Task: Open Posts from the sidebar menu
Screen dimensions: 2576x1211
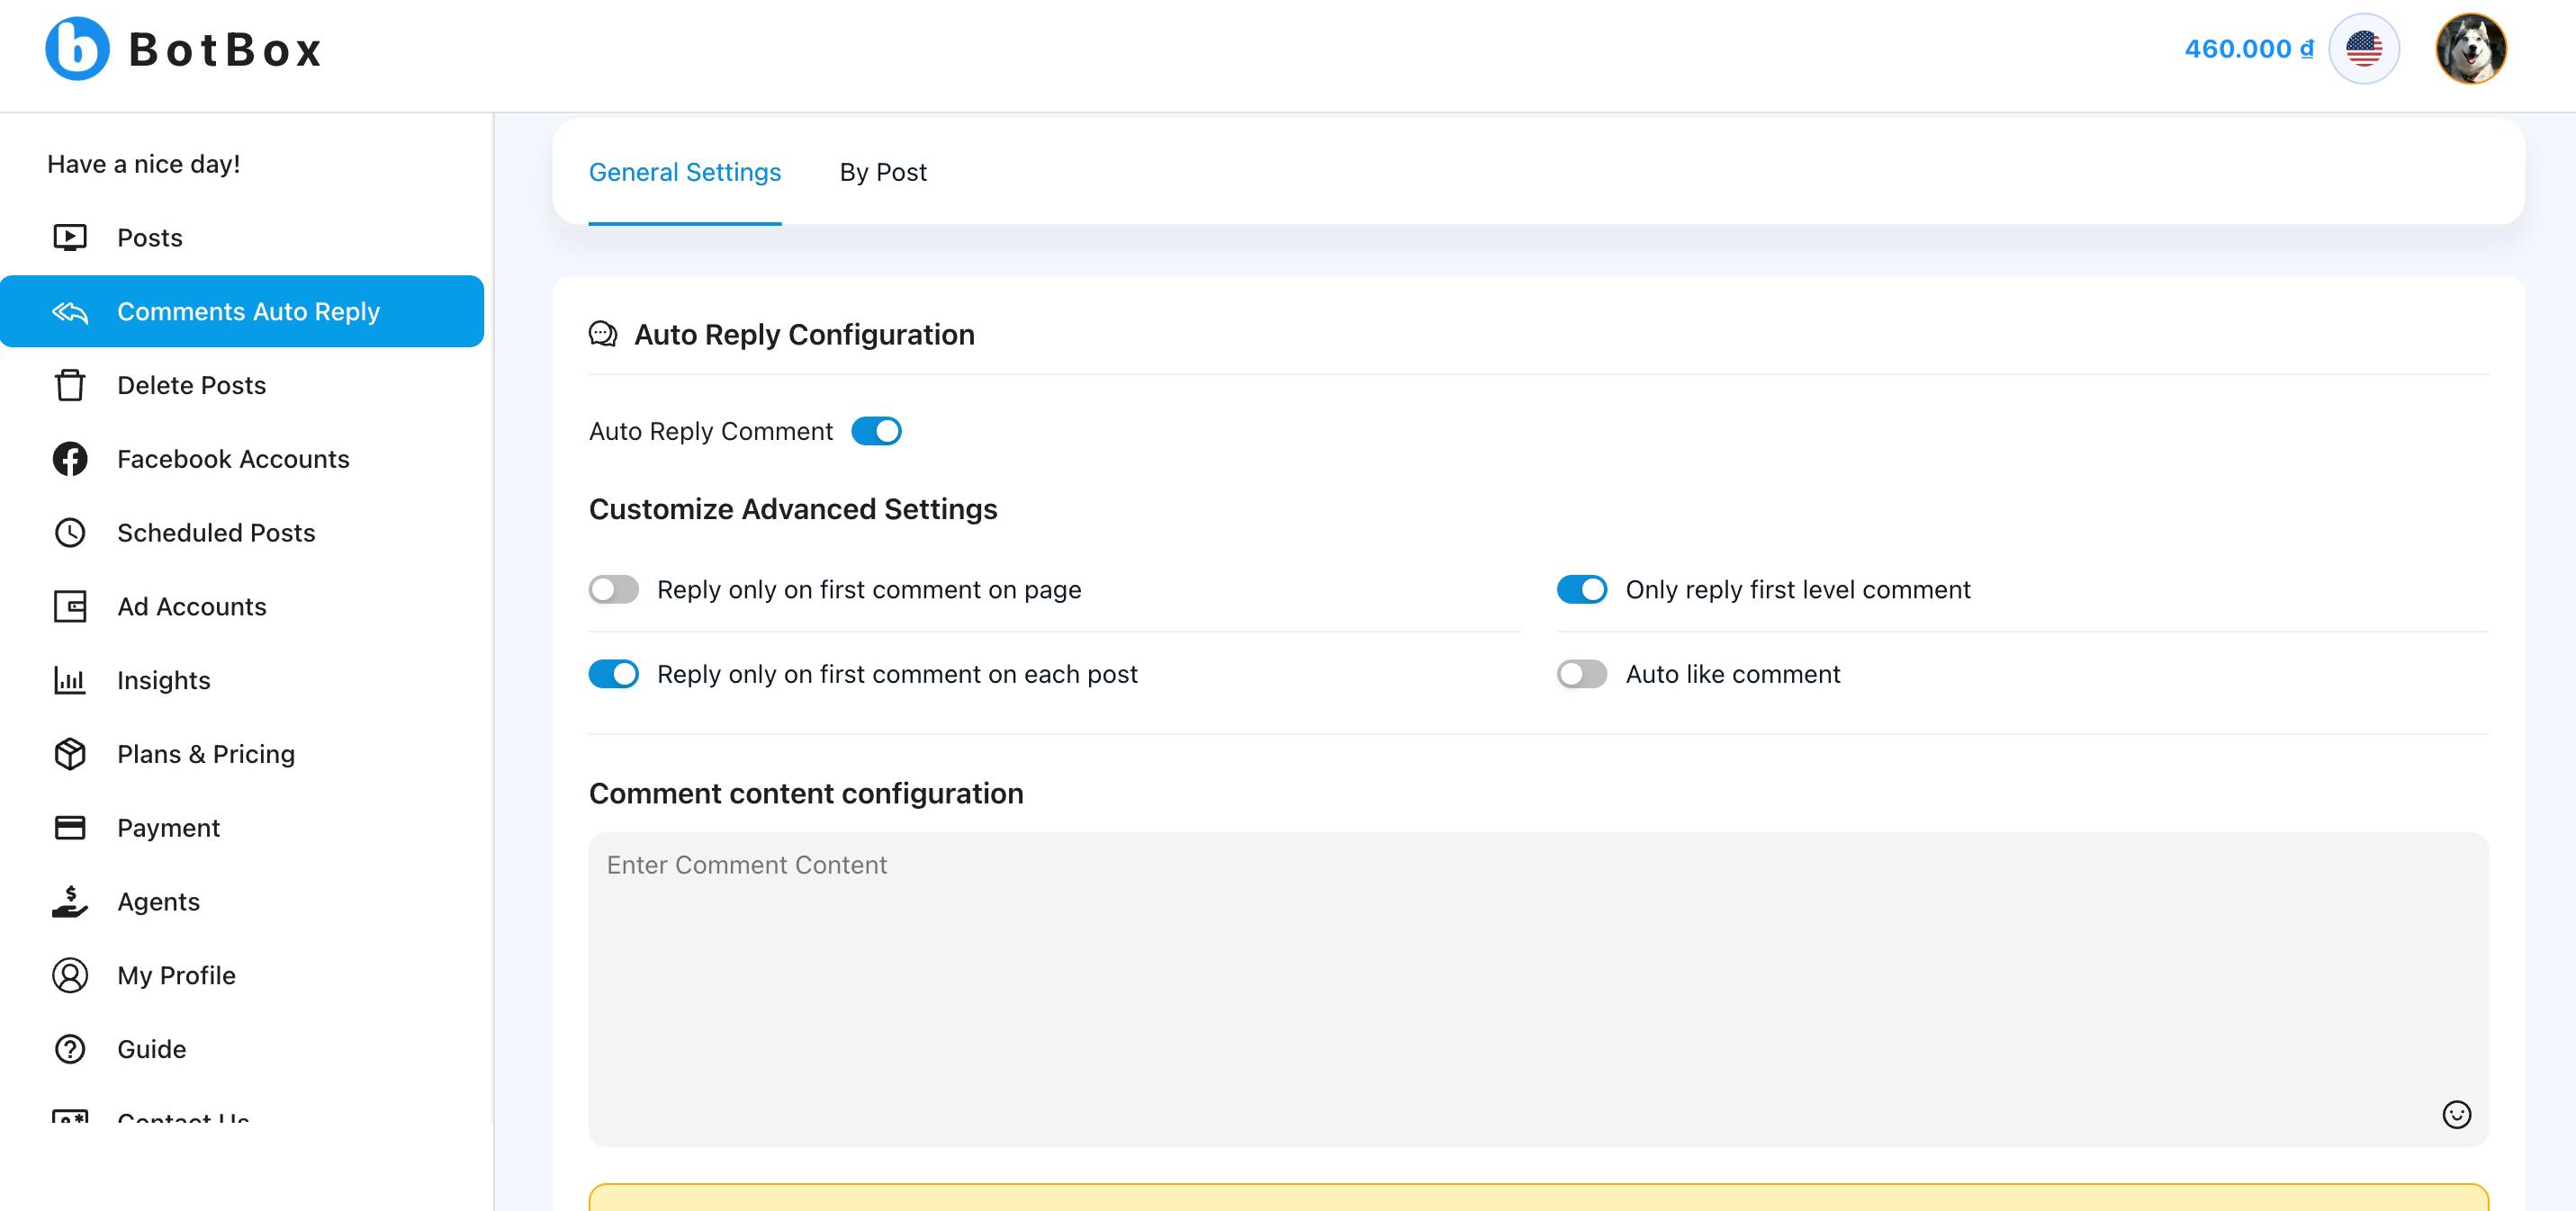Action: (x=242, y=238)
